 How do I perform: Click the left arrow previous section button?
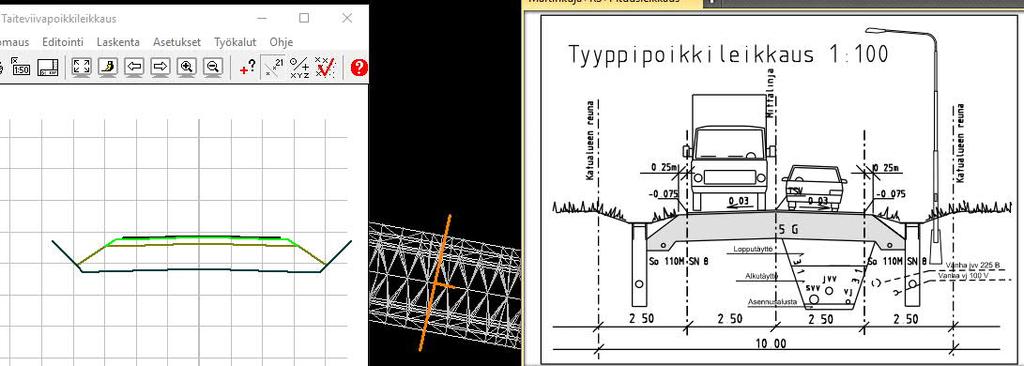coord(134,67)
